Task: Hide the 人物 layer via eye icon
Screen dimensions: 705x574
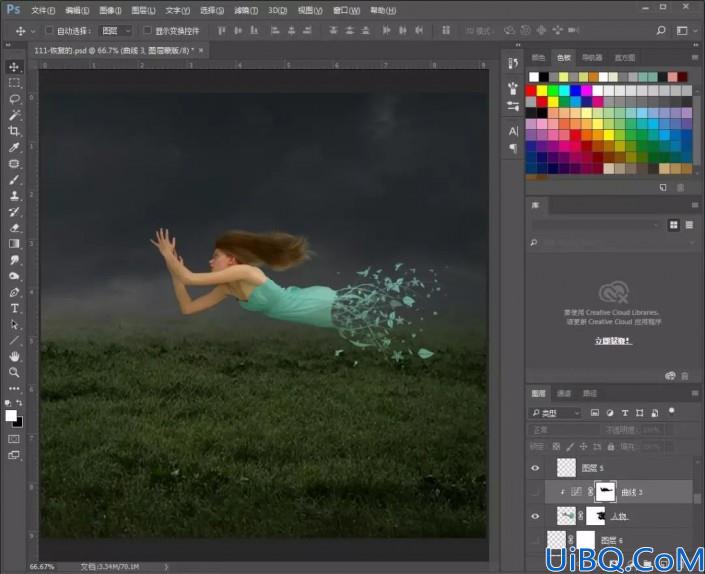Action: click(535, 516)
